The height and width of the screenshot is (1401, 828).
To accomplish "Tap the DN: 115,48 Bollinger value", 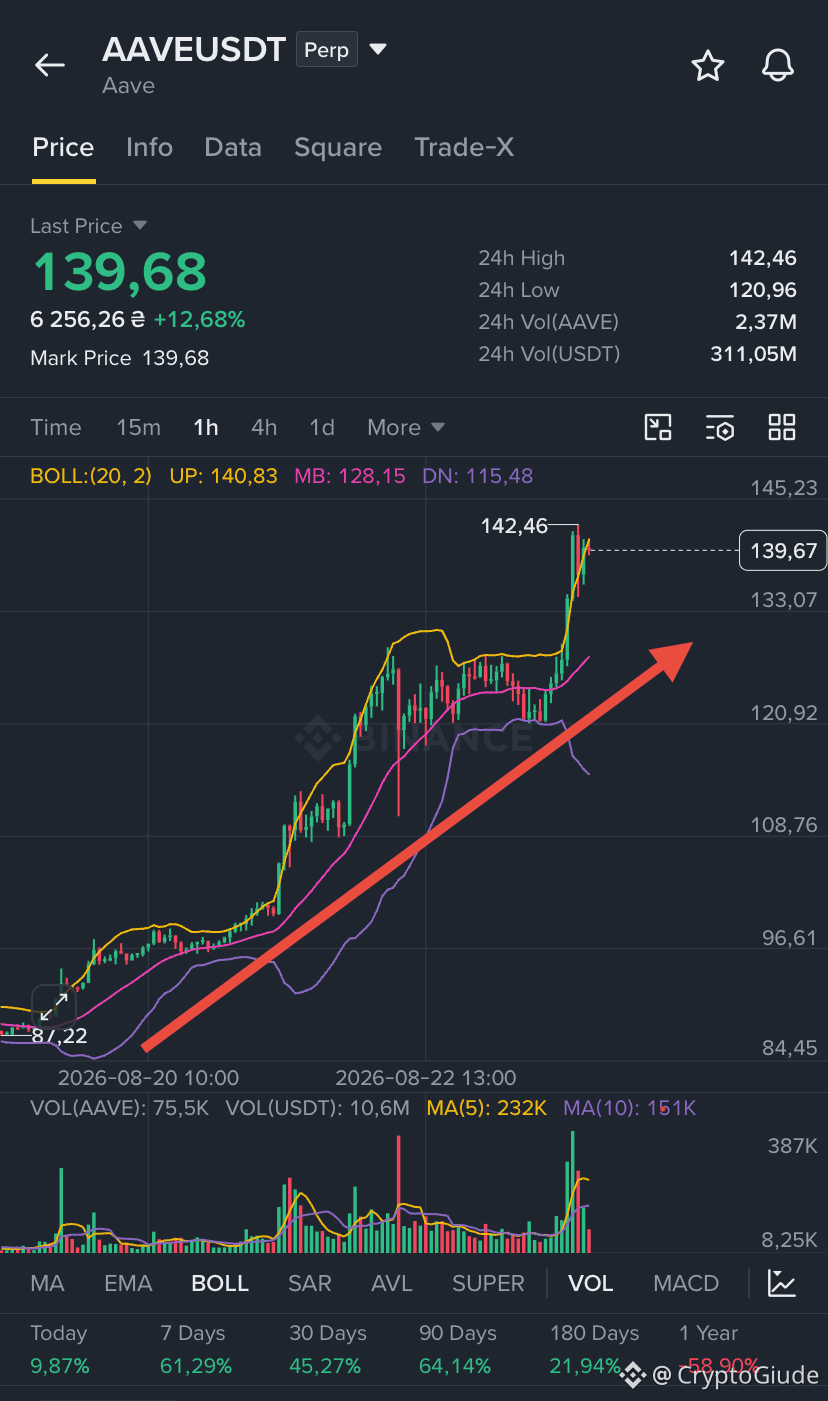I will pyautogui.click(x=478, y=476).
